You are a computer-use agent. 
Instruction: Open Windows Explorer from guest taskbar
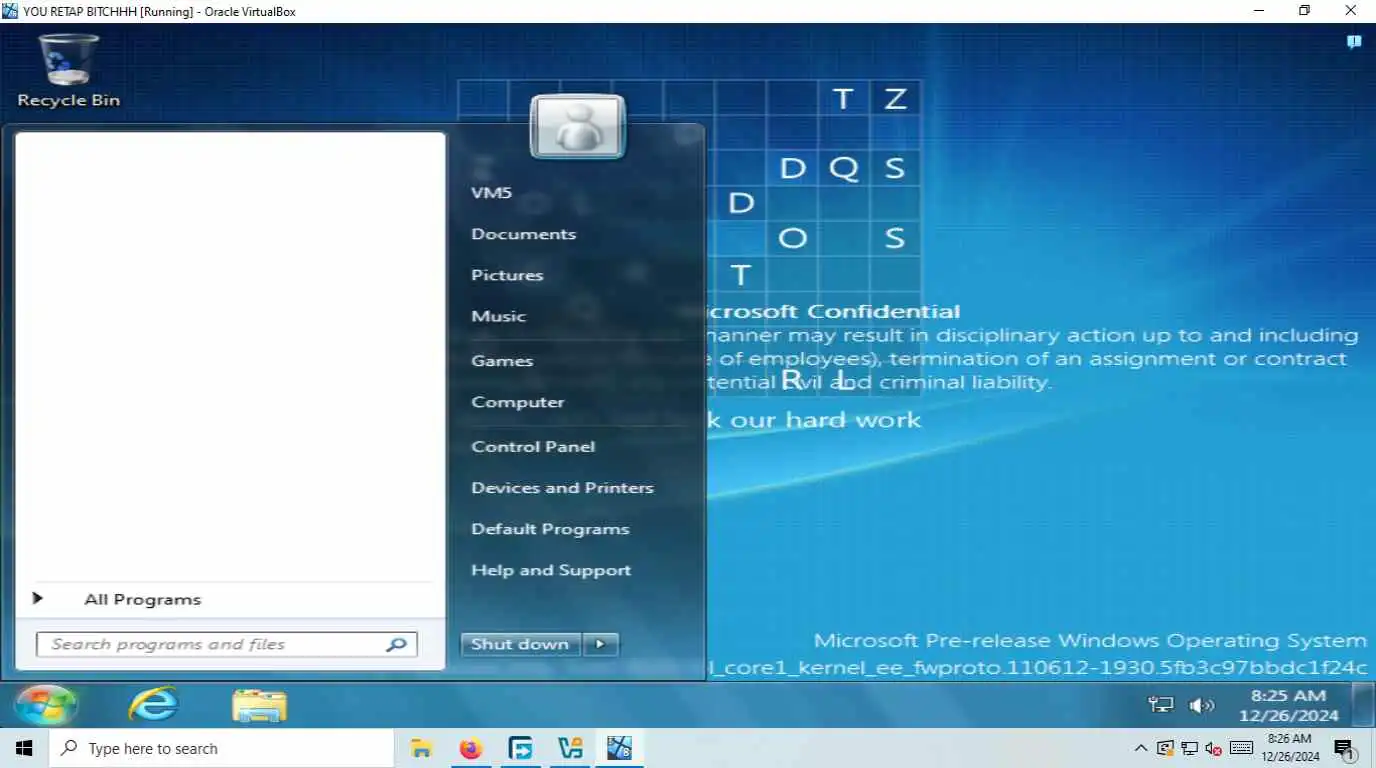[259, 705]
